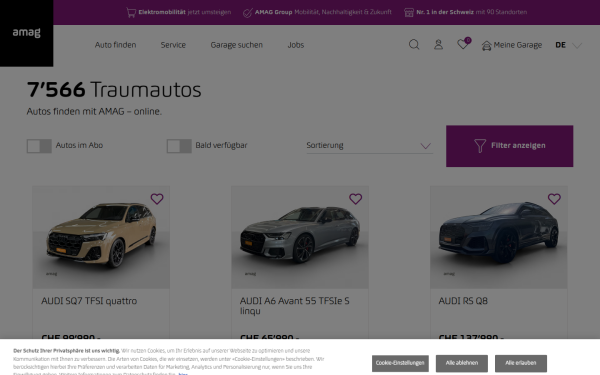Screen dimensions: 600x375
Task: Click the AUDI RS Q8 title
Action: click(463, 301)
